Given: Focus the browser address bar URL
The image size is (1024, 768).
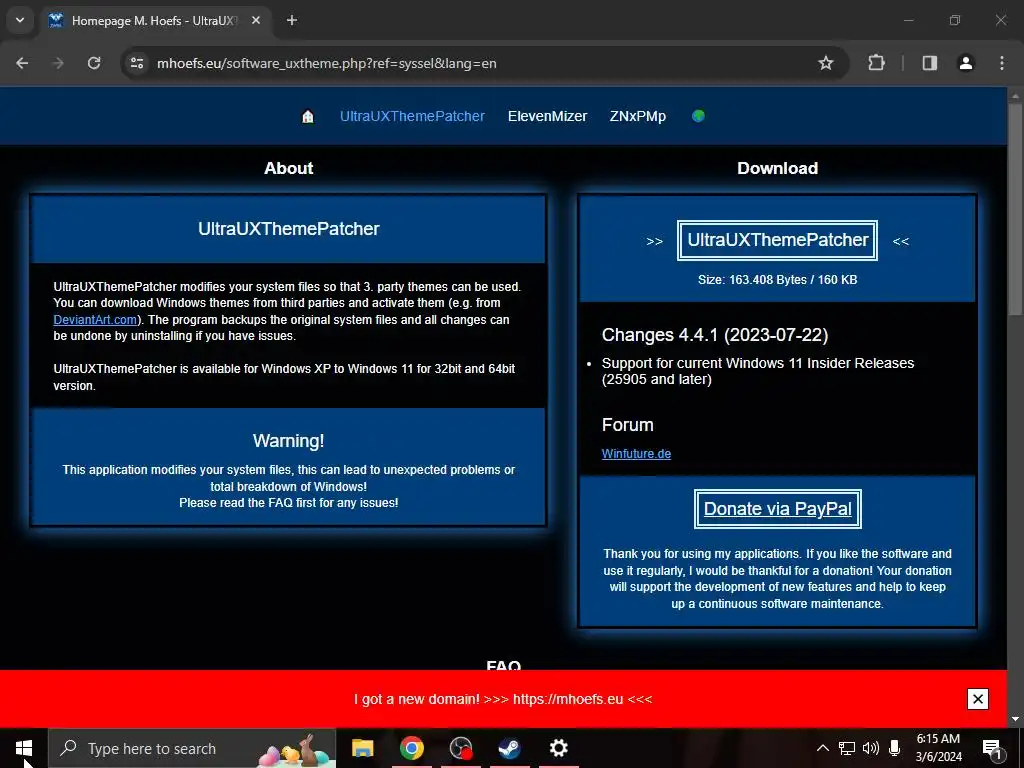Looking at the screenshot, I should (327, 63).
